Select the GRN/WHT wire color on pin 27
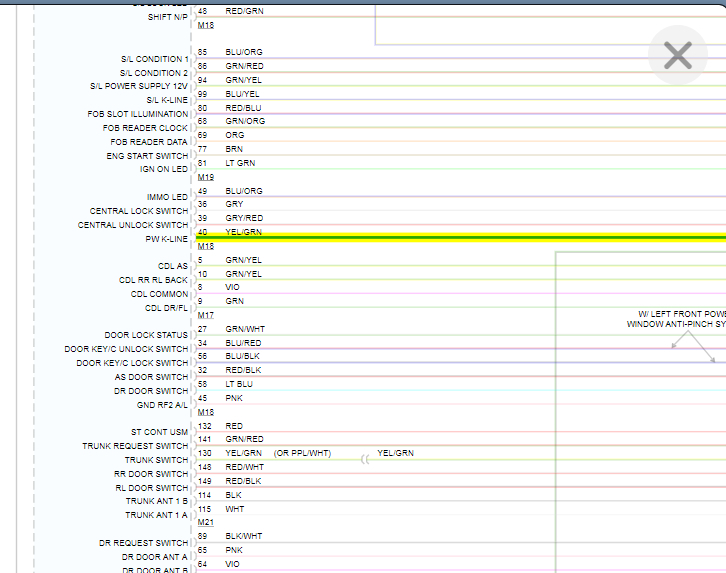 point(245,329)
